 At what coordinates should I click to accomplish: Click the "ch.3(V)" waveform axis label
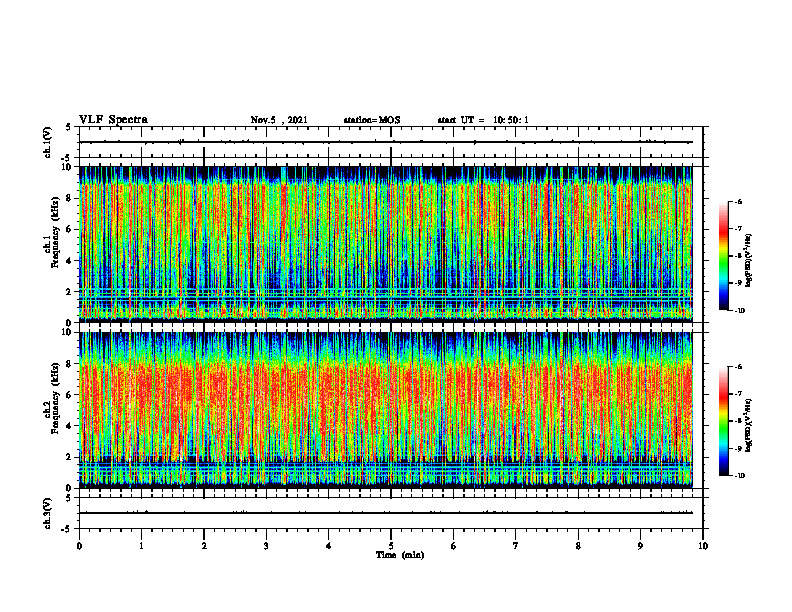point(48,513)
